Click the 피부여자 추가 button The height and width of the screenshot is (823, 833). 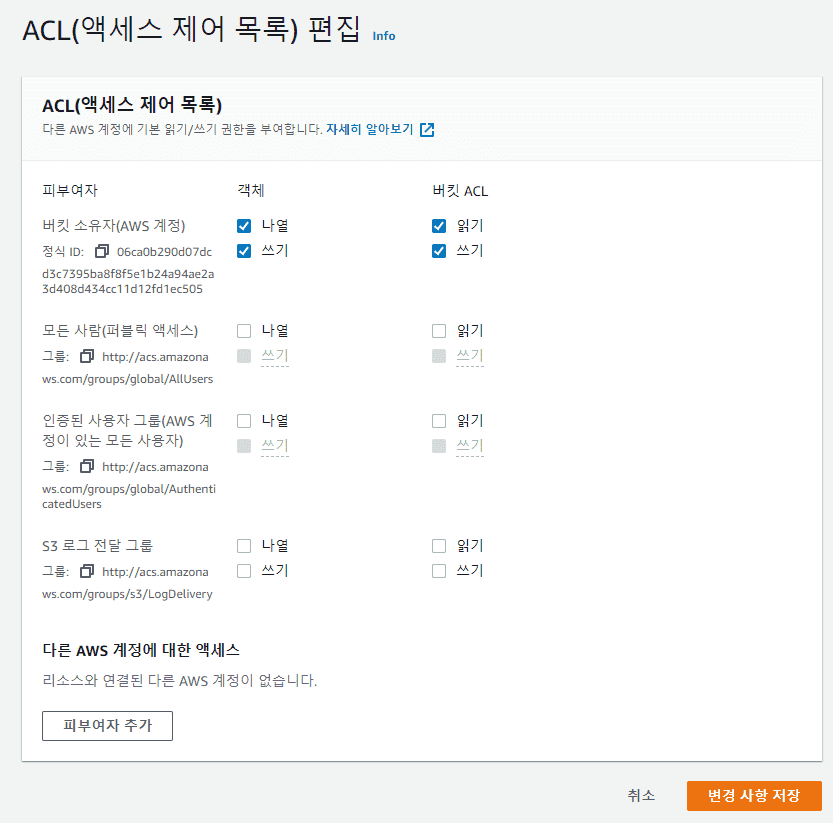click(107, 726)
